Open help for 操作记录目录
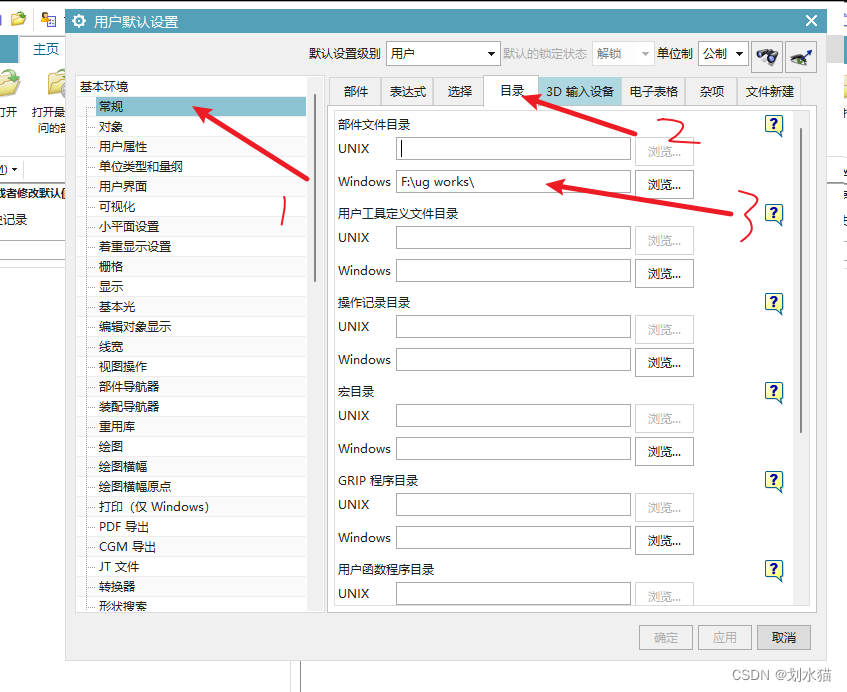847x692 pixels. point(774,304)
